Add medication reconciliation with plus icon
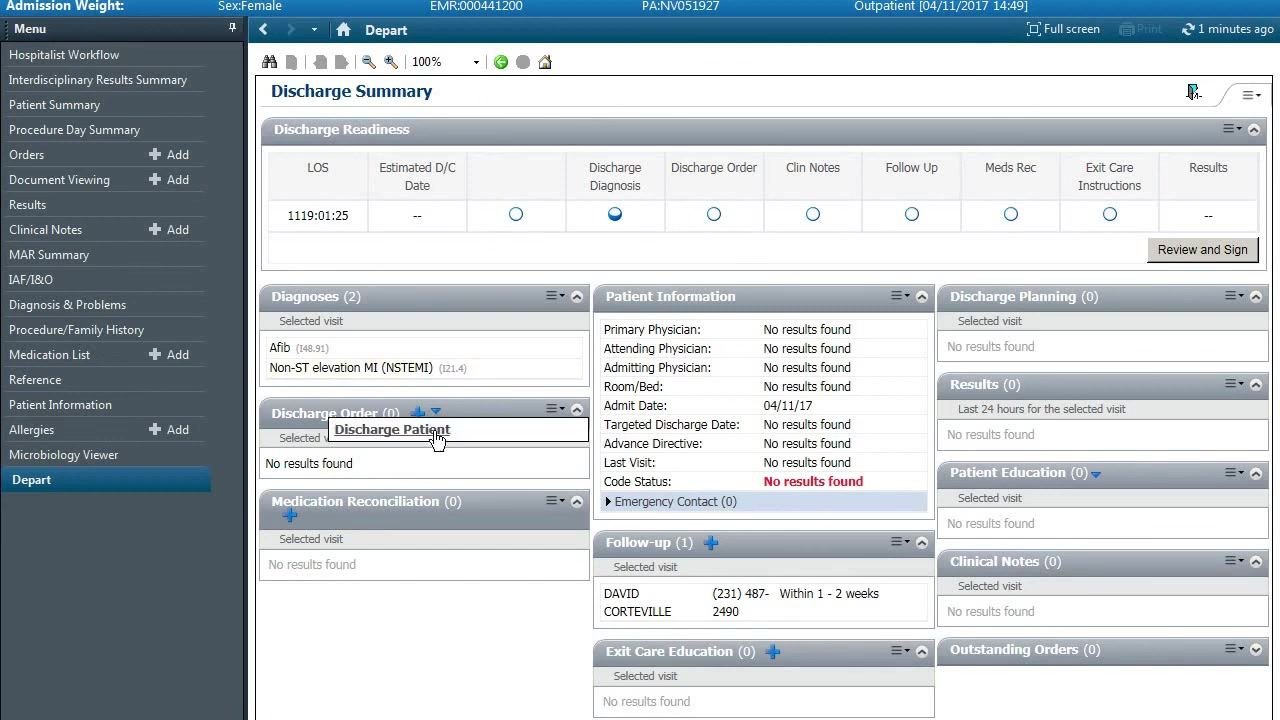1280x720 pixels. [290, 515]
